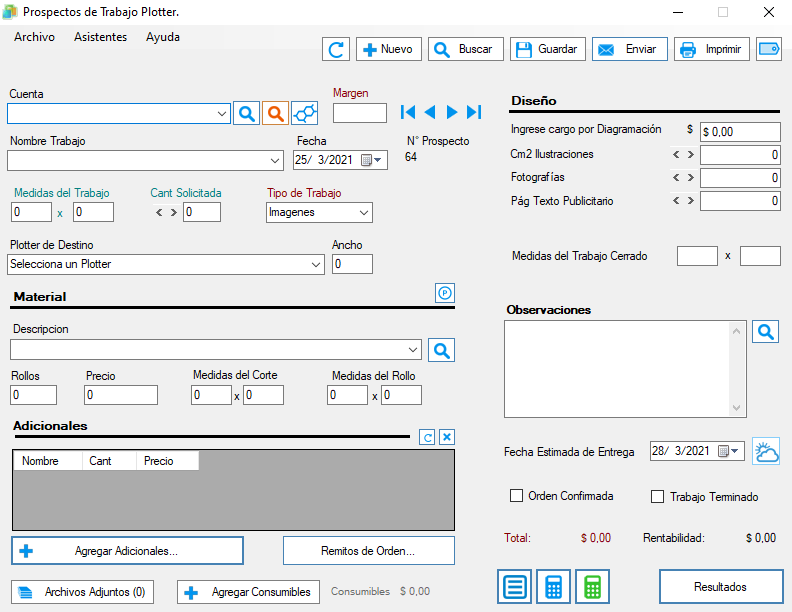
Task: Open the Ayuda menu
Action: coord(163,37)
